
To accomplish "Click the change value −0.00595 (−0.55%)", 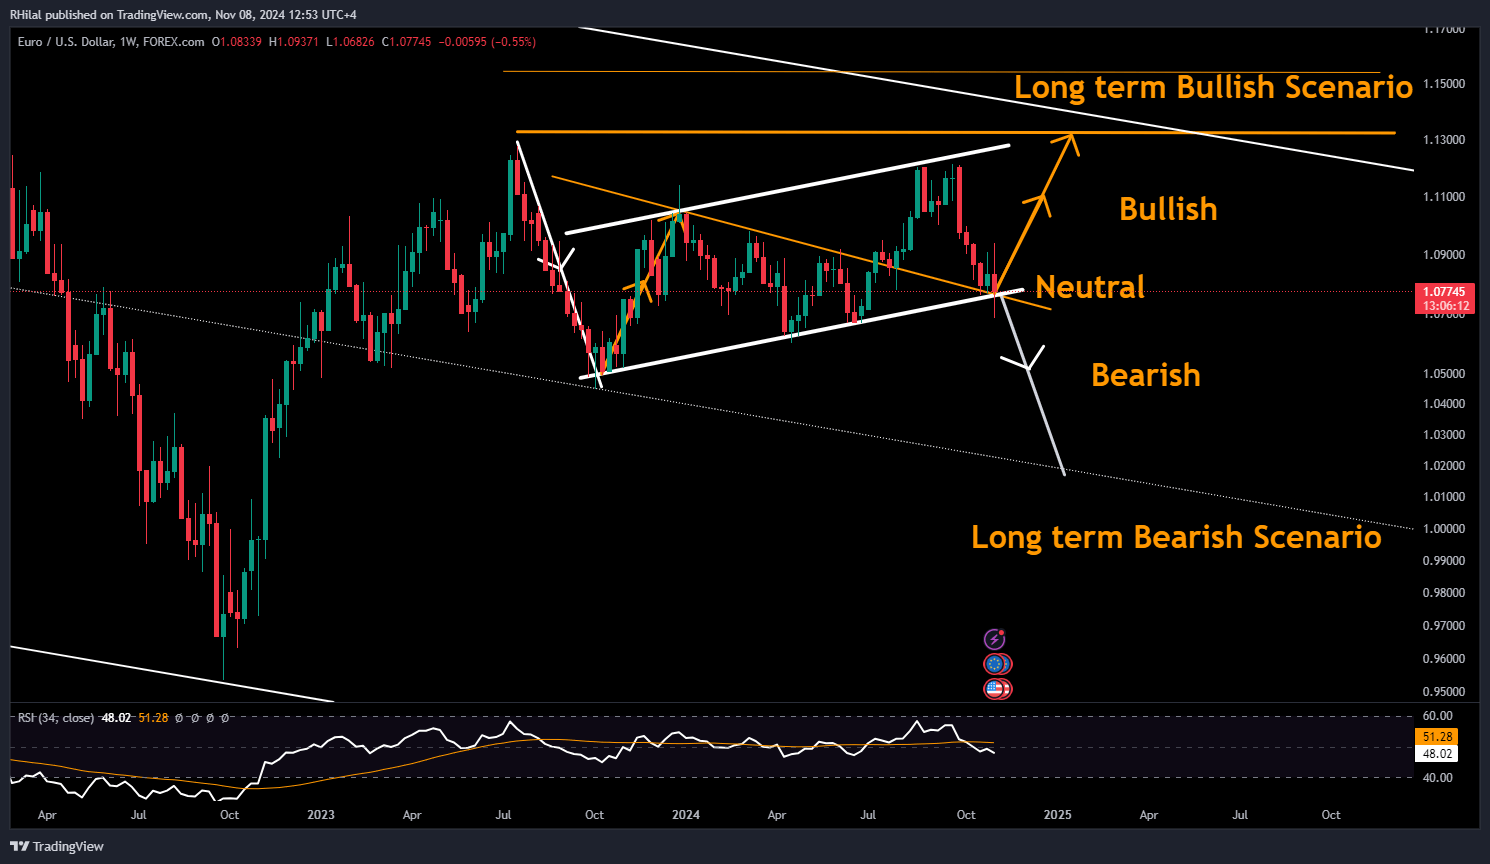I will (x=487, y=42).
